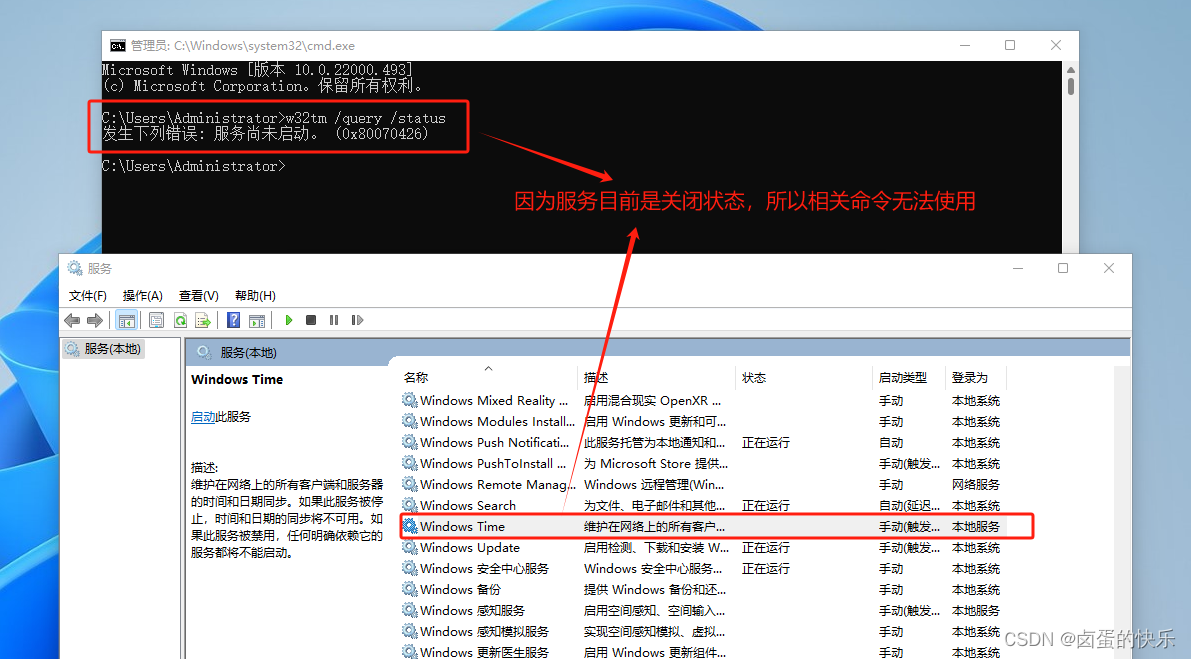The height and width of the screenshot is (659, 1191).
Task: Click 正在运行 status of Windows Update
Action: click(766, 547)
